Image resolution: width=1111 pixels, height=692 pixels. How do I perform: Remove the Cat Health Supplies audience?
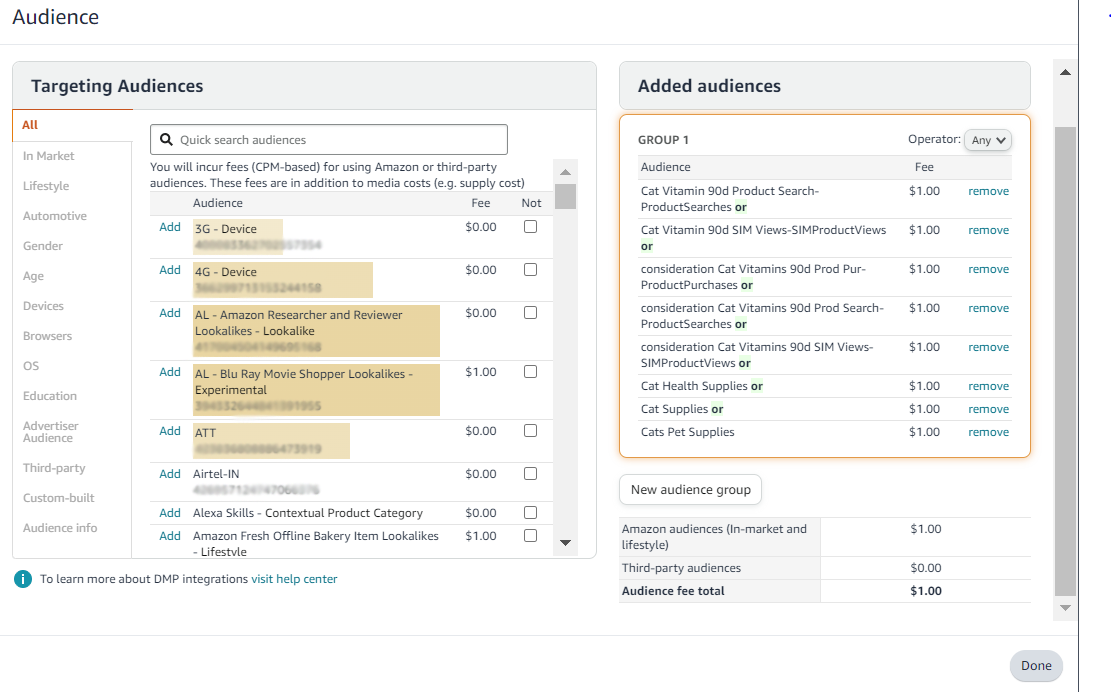tap(988, 386)
